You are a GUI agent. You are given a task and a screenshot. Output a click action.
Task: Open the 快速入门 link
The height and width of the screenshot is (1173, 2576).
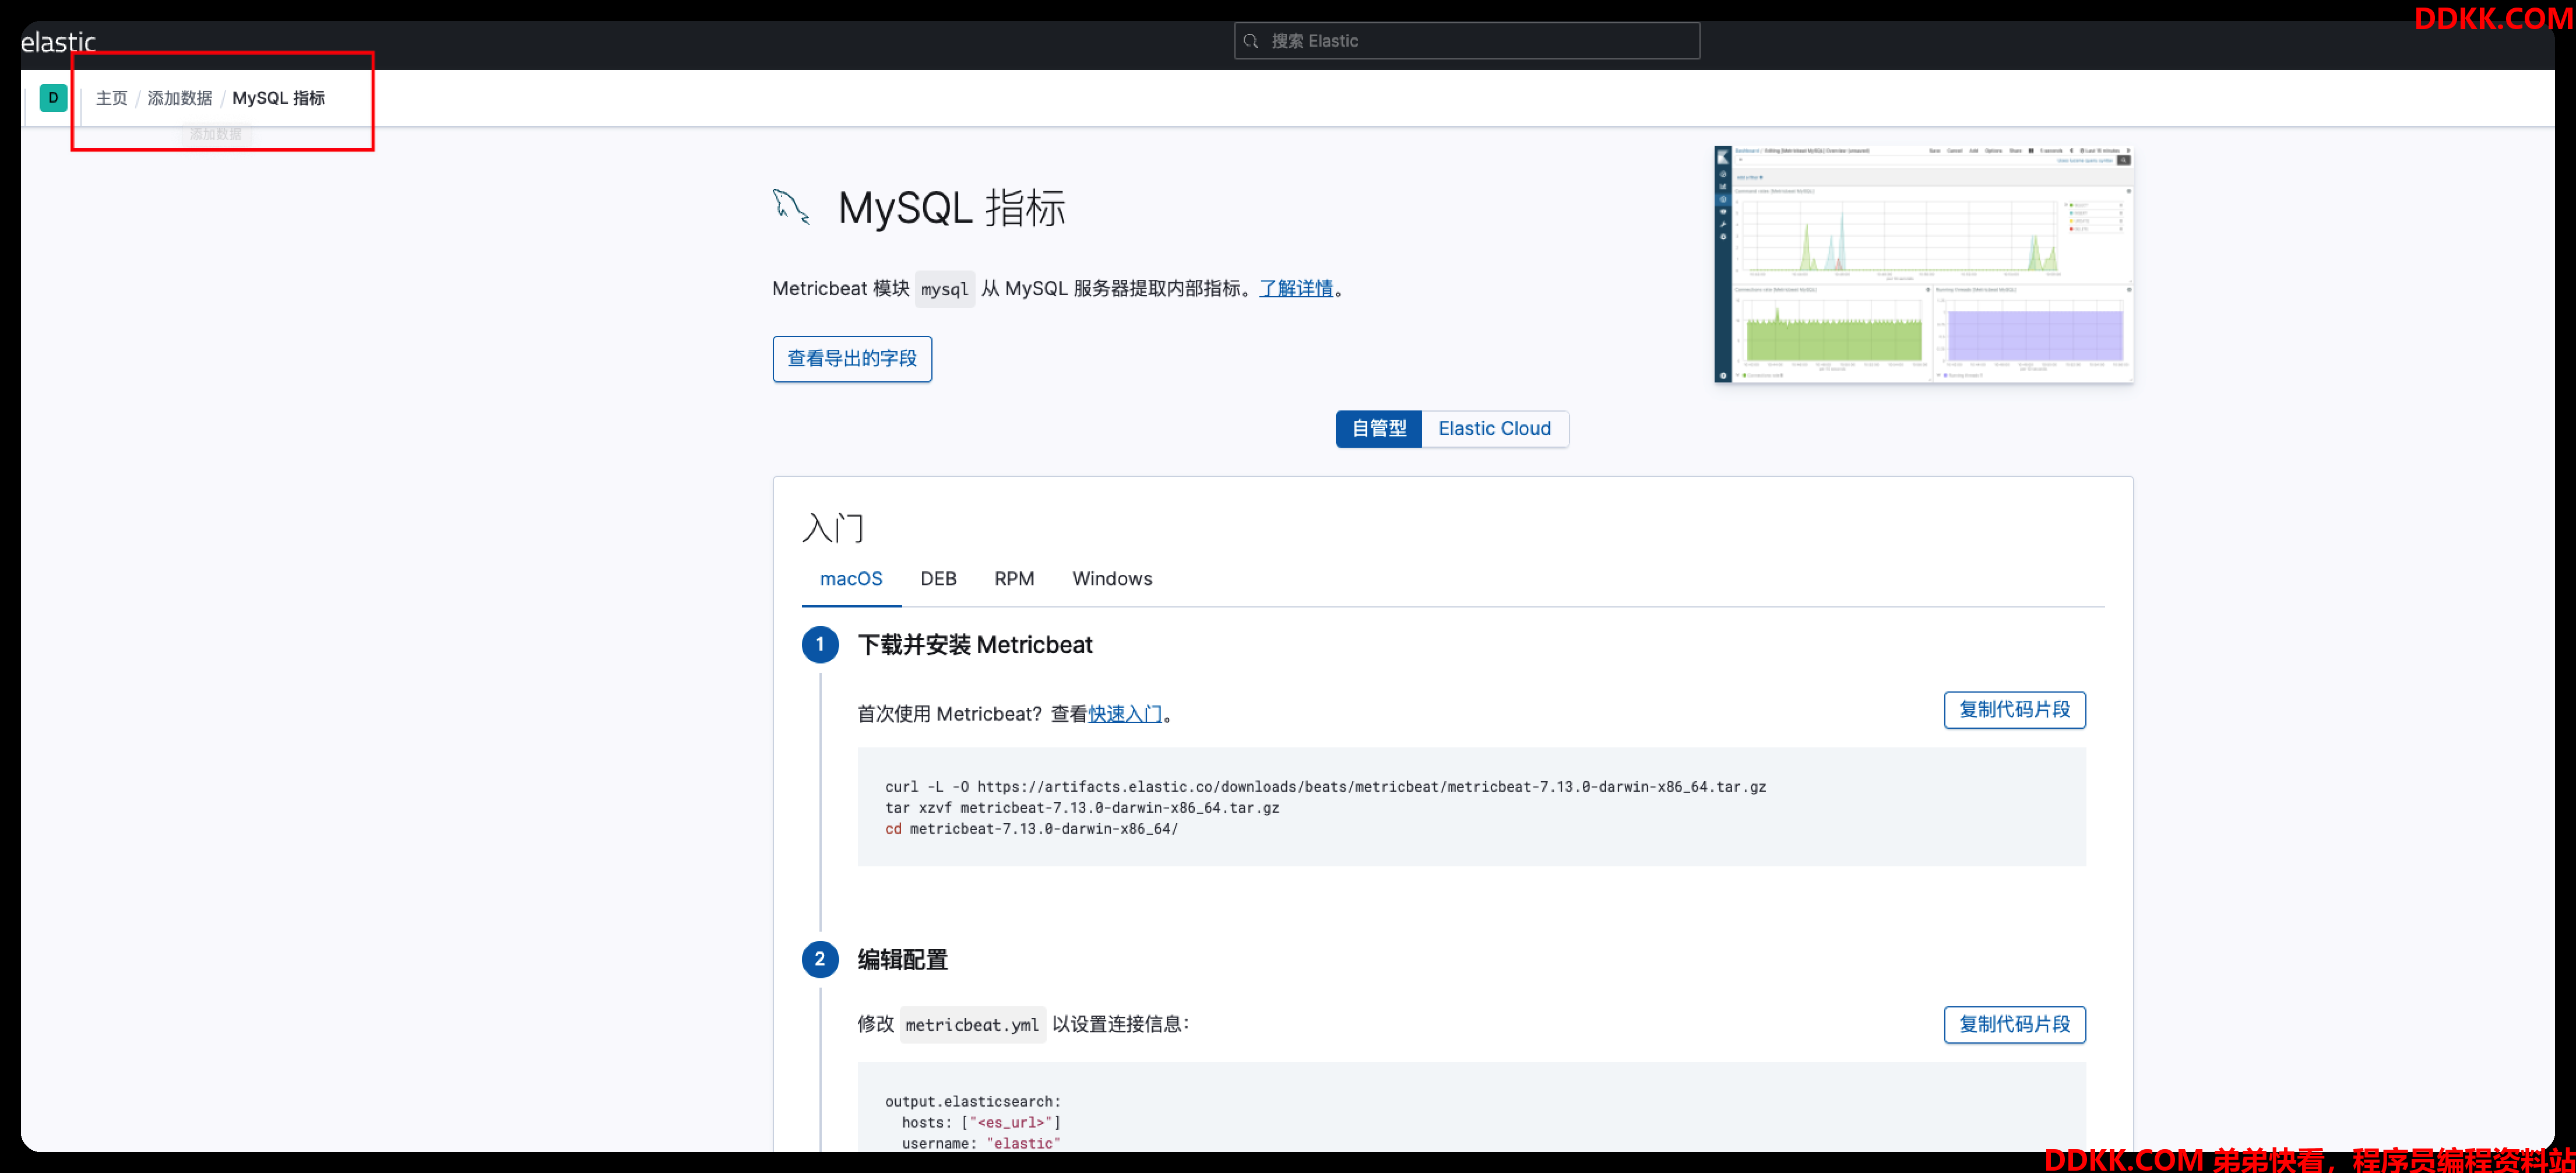(x=1125, y=714)
